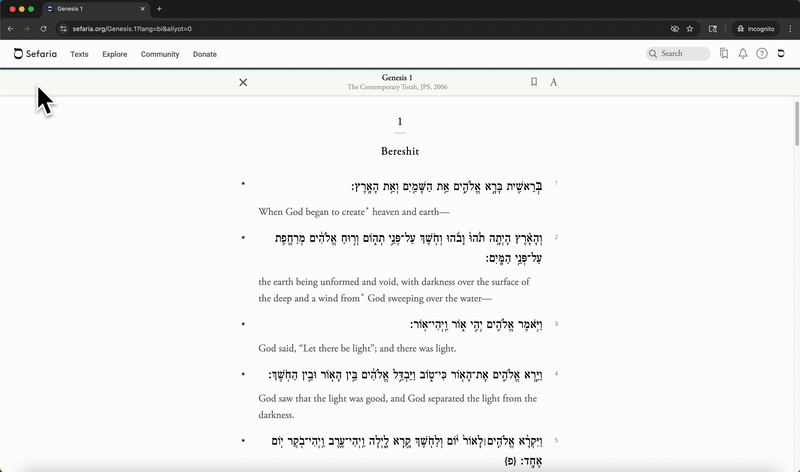800x472 pixels.
Task: Close the Genesis 1 reader panel
Action: tap(243, 82)
